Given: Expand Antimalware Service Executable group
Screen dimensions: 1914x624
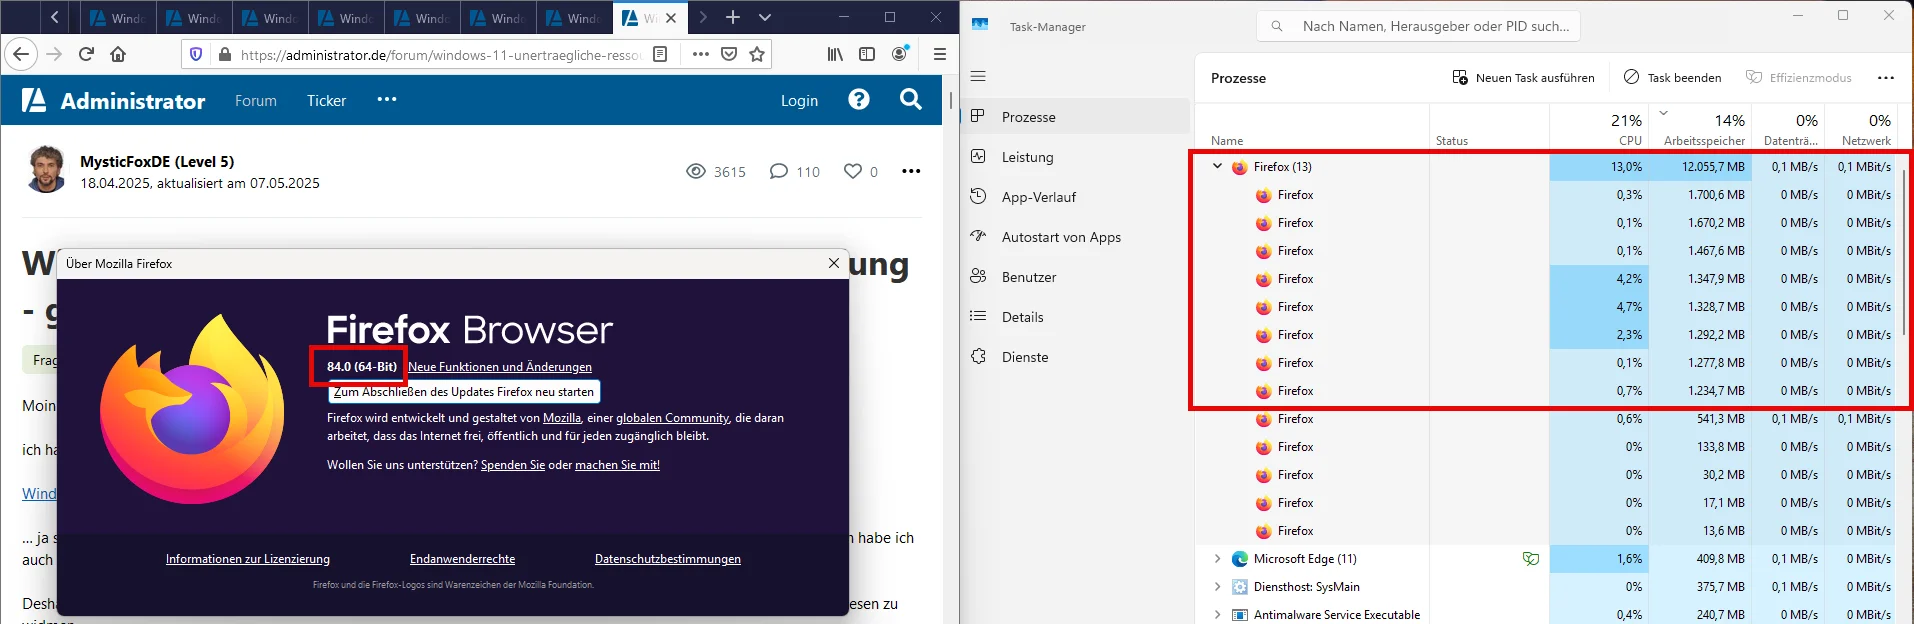Looking at the screenshot, I should pos(1217,615).
